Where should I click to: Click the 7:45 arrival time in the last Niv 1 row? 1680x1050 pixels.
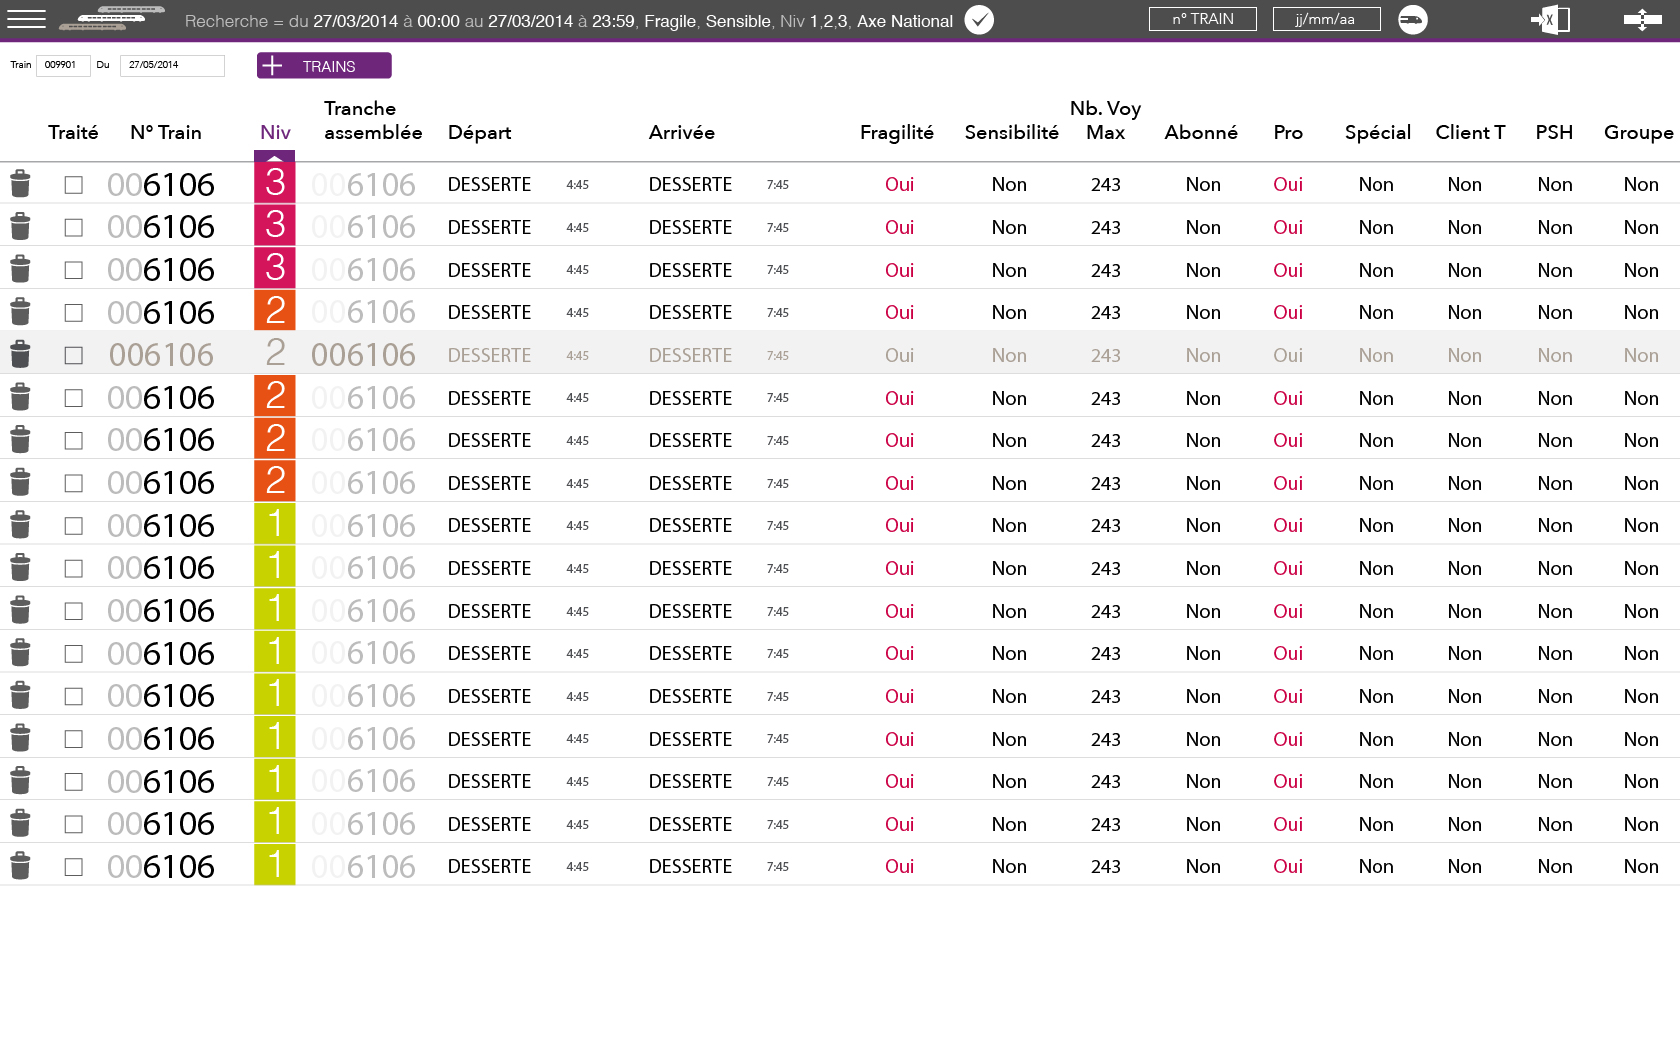tap(778, 867)
